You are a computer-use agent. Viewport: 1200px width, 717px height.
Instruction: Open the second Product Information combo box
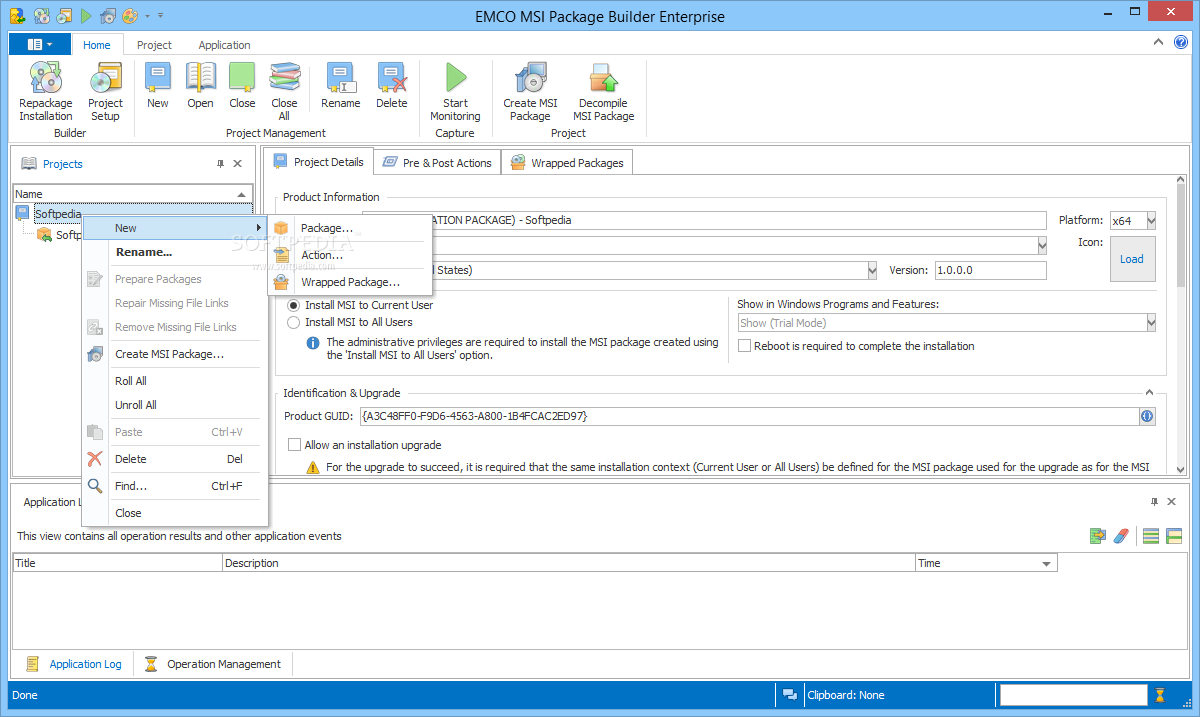point(1042,245)
